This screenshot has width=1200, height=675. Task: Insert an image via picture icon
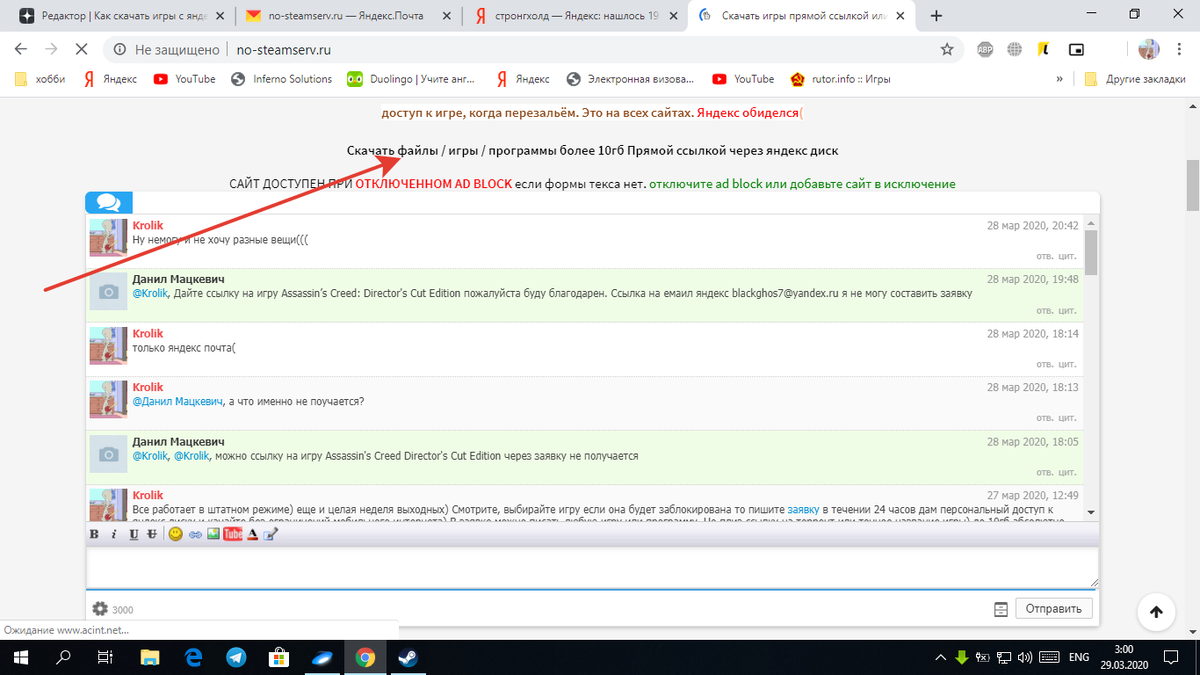click(x=213, y=535)
